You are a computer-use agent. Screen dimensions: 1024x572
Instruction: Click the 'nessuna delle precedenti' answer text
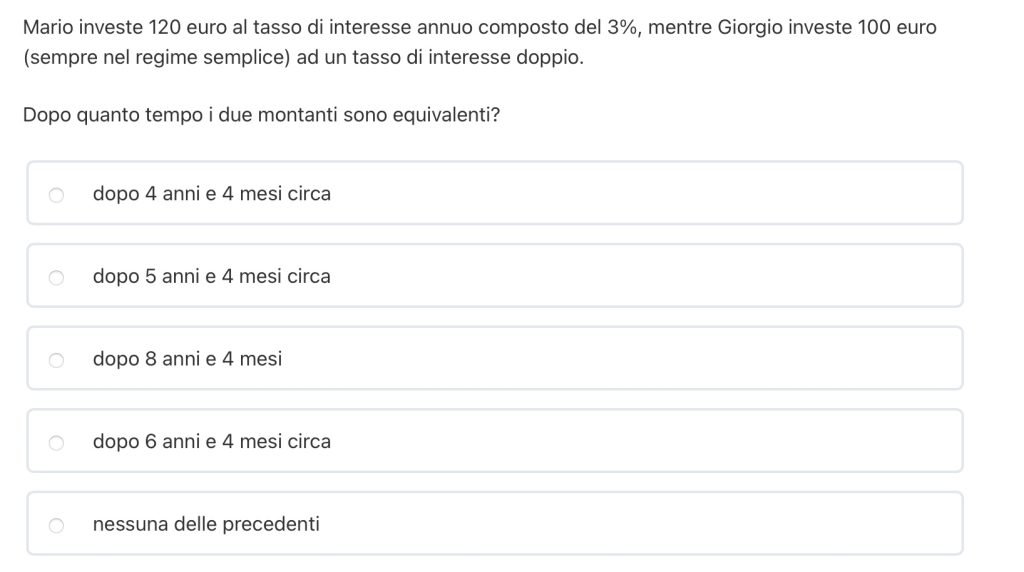coord(206,524)
